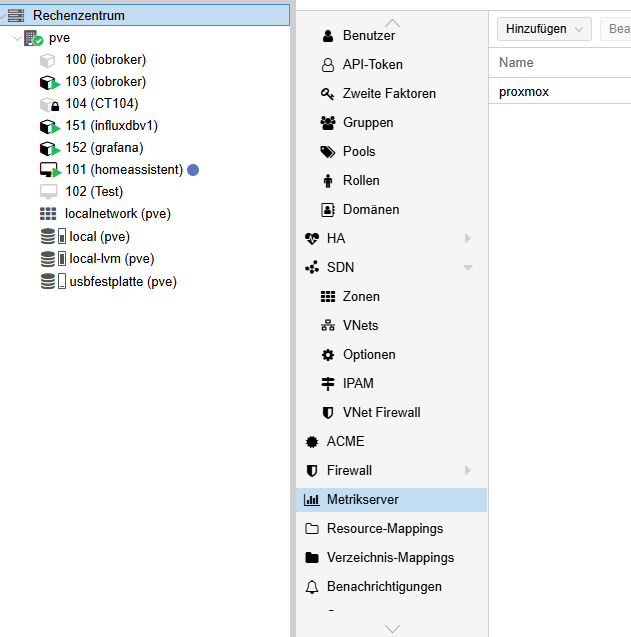Screen dimensions: 631x637
Task: Click the partially visible Bearbeiten button
Action: click(x=616, y=29)
